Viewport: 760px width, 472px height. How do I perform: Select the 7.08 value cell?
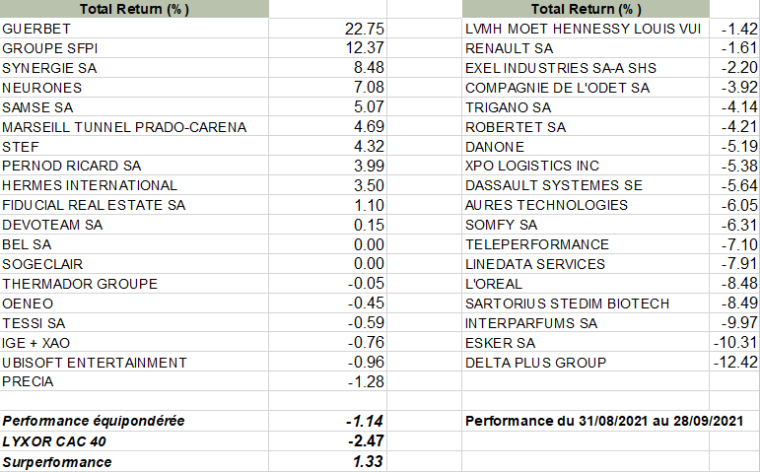coord(328,88)
